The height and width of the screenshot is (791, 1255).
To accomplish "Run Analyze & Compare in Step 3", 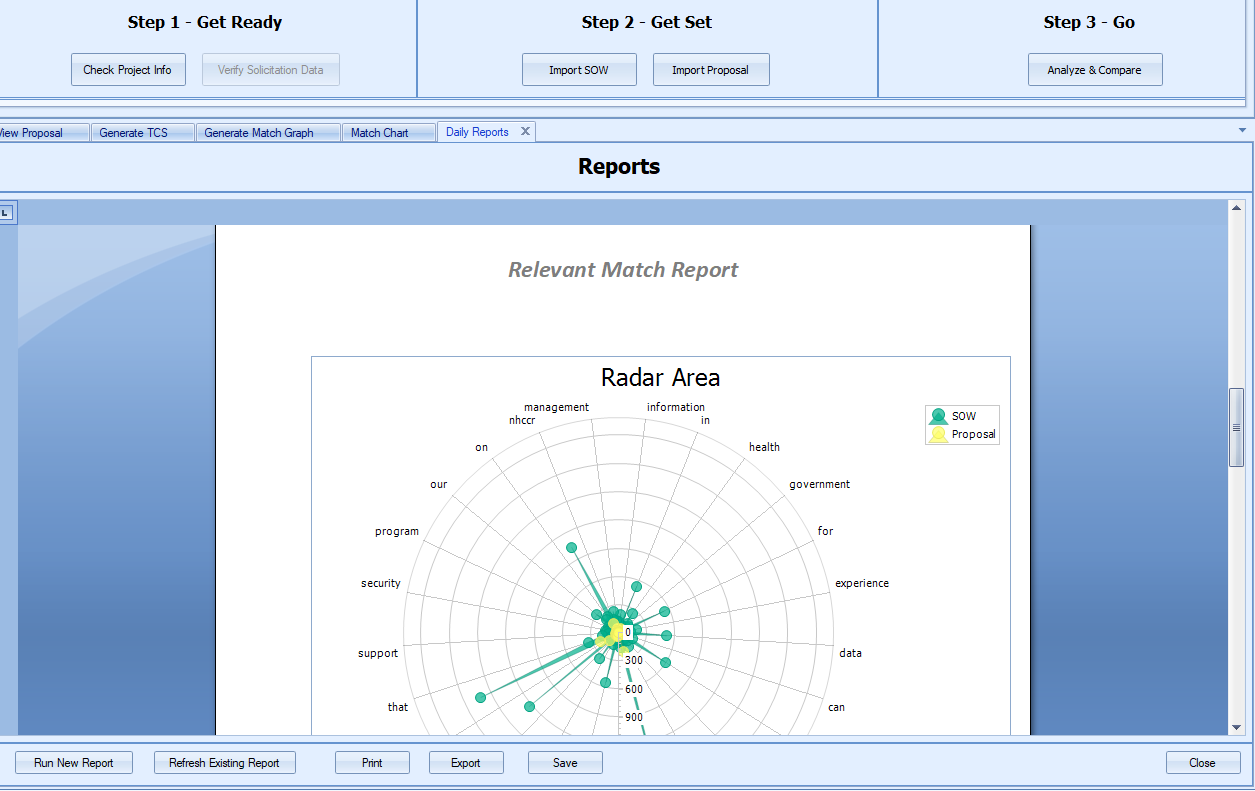I will [1095, 69].
